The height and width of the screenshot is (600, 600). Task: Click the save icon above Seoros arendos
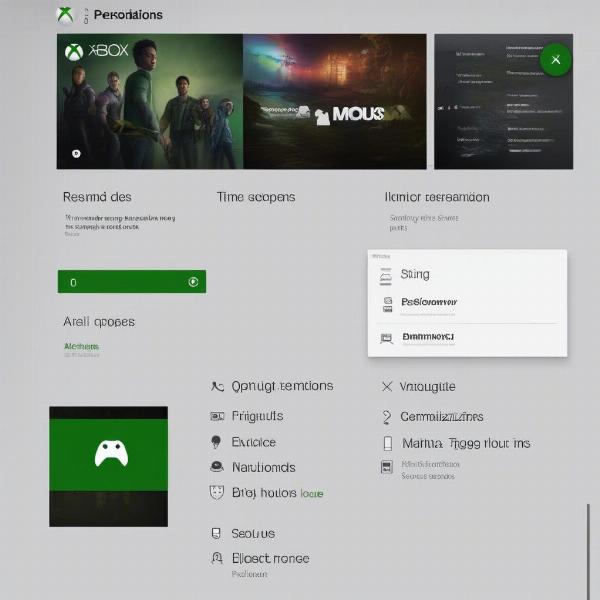coord(387,467)
